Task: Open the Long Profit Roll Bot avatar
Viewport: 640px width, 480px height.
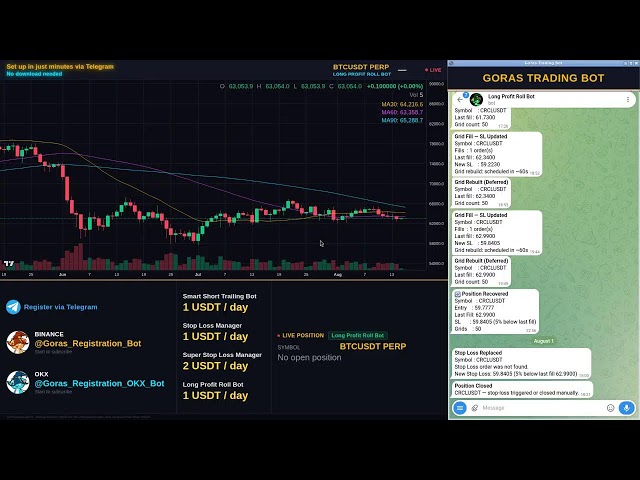Action: (476, 99)
